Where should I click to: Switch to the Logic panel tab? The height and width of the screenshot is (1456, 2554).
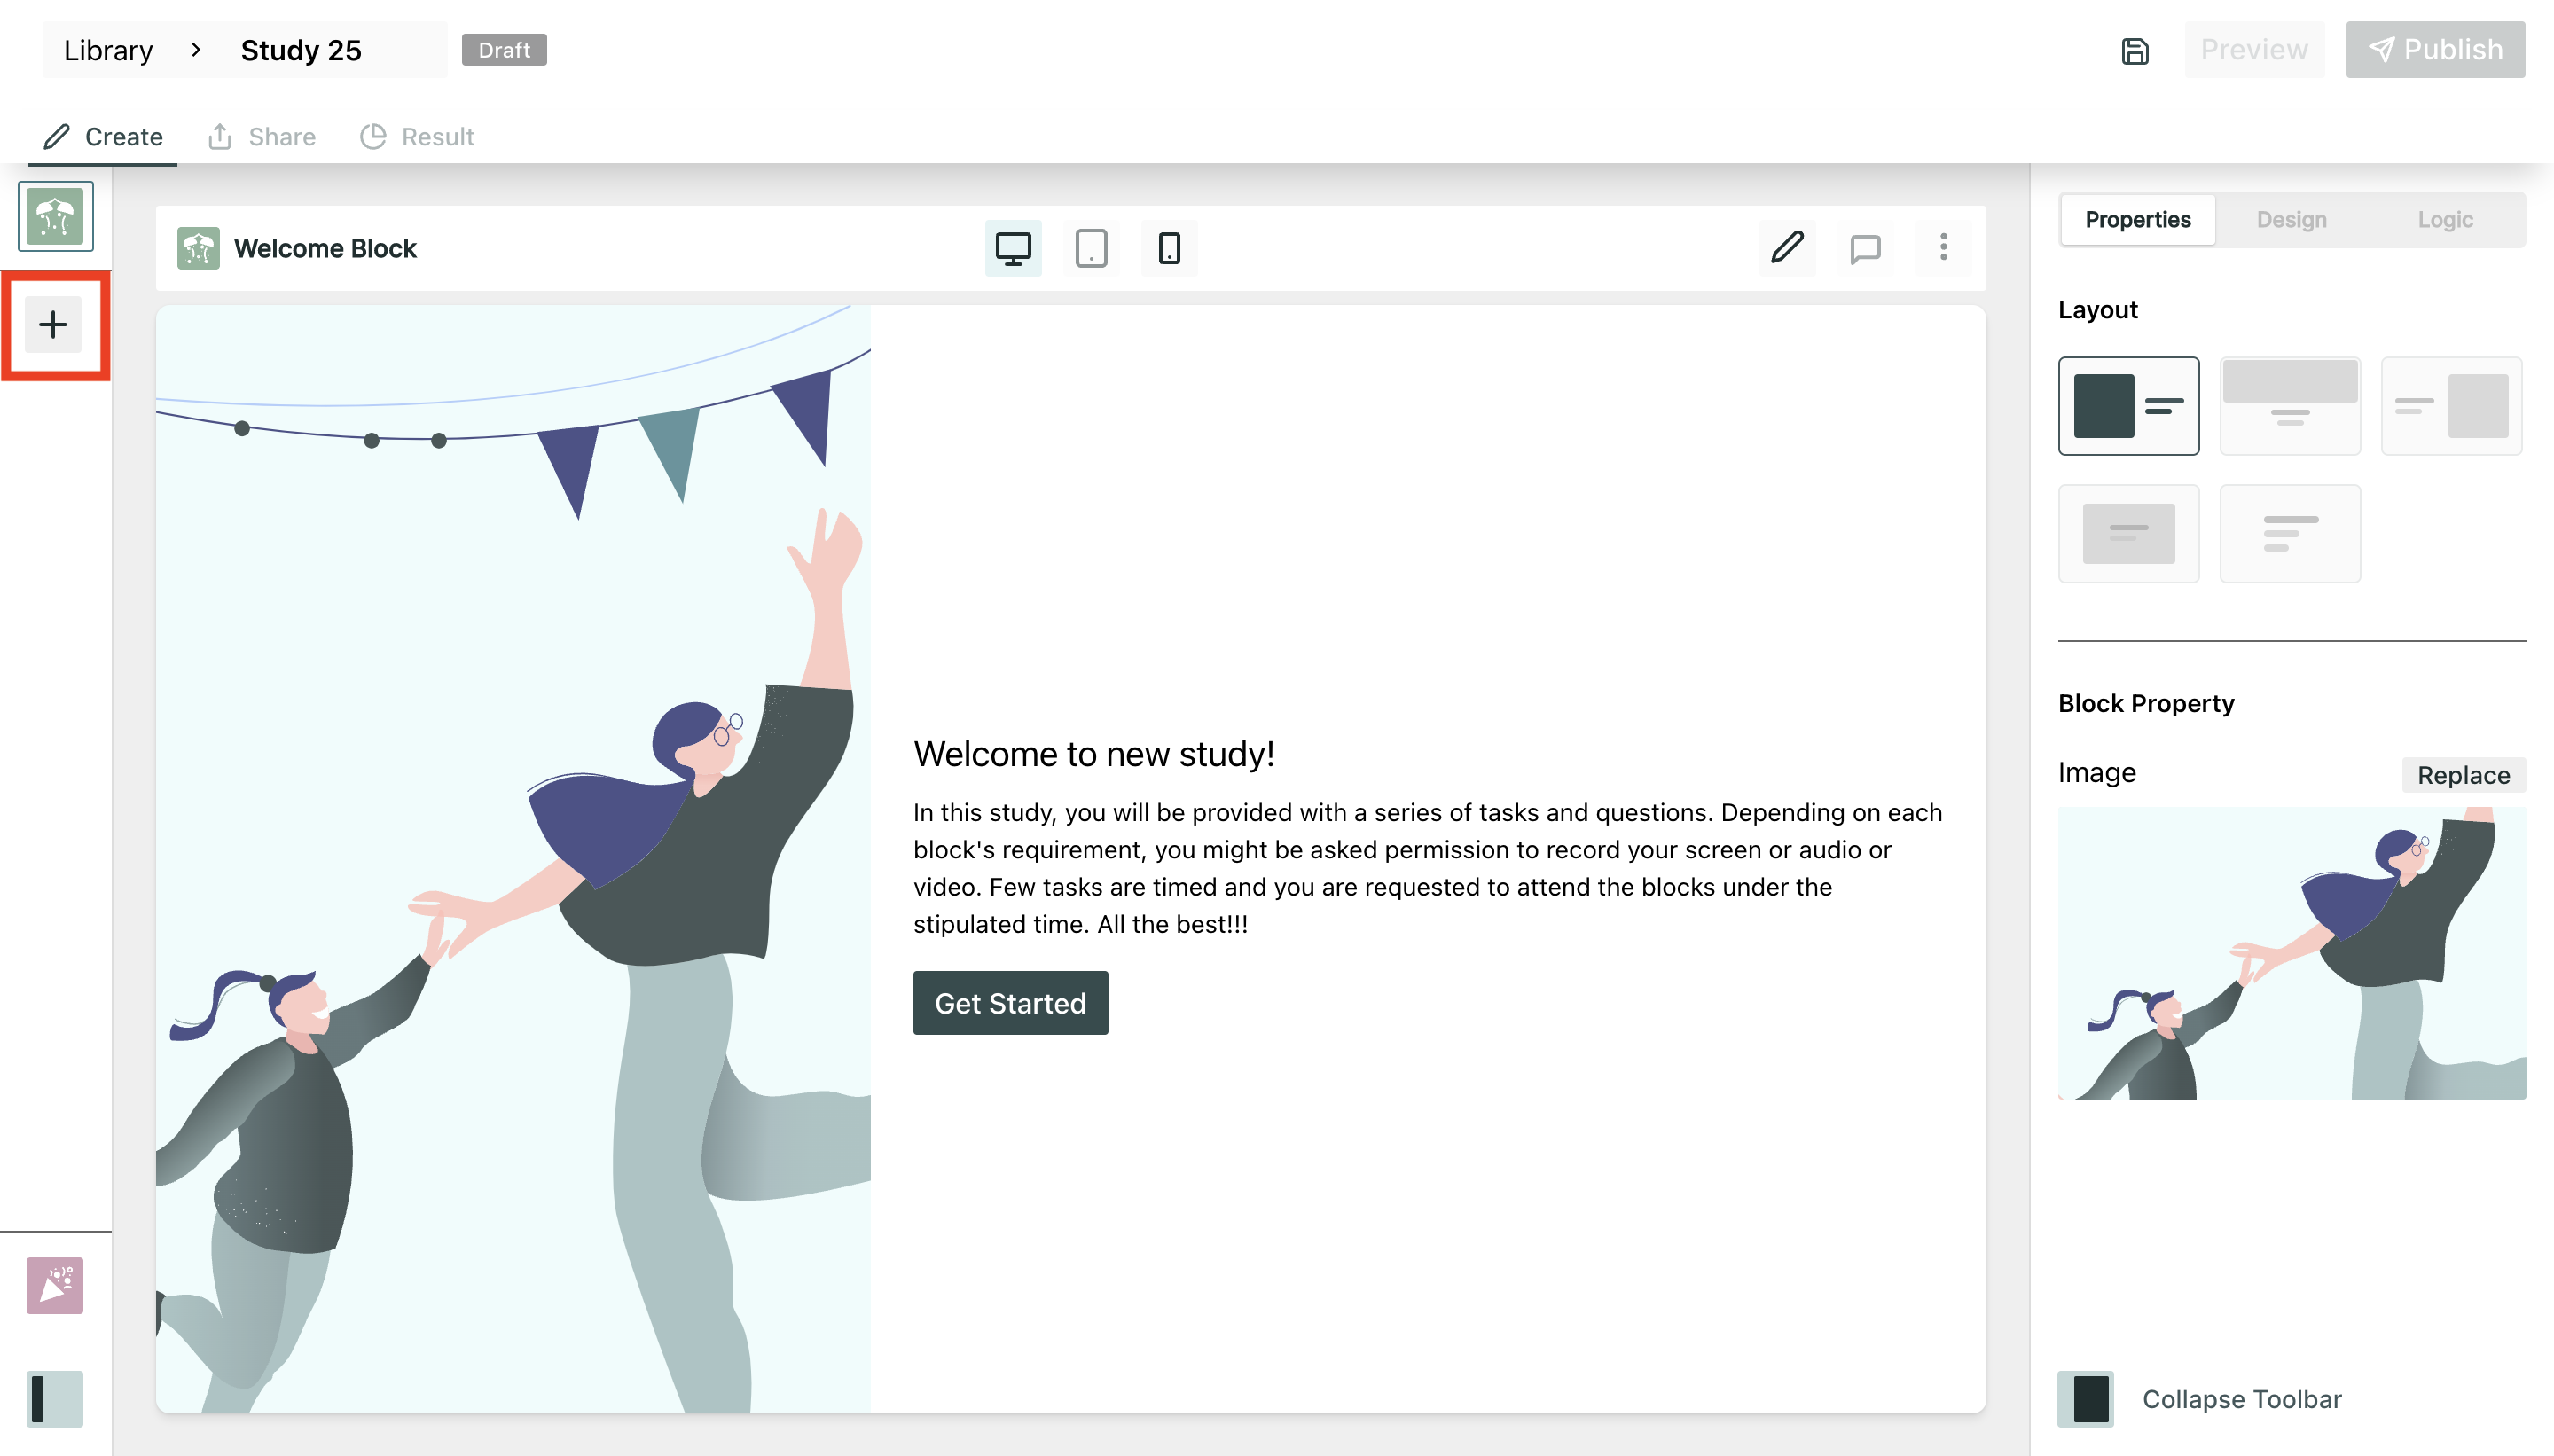(x=2445, y=220)
